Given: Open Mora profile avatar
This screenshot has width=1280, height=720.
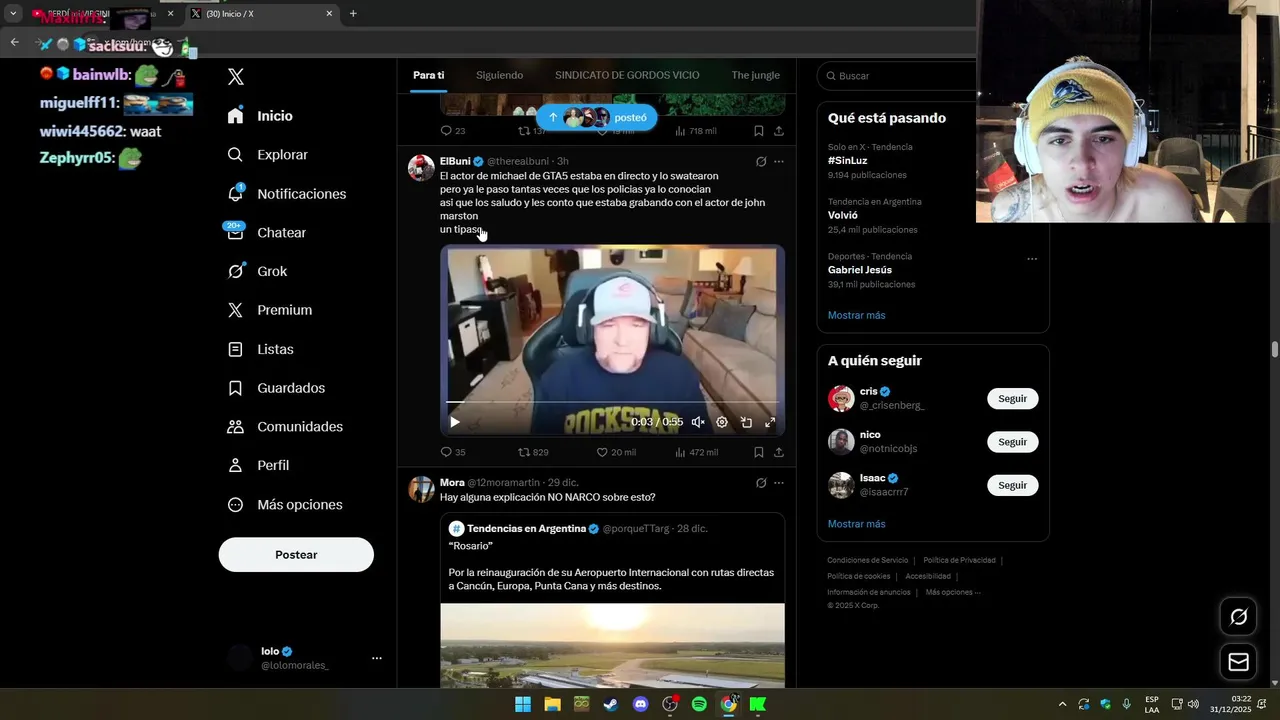Looking at the screenshot, I should [421, 489].
